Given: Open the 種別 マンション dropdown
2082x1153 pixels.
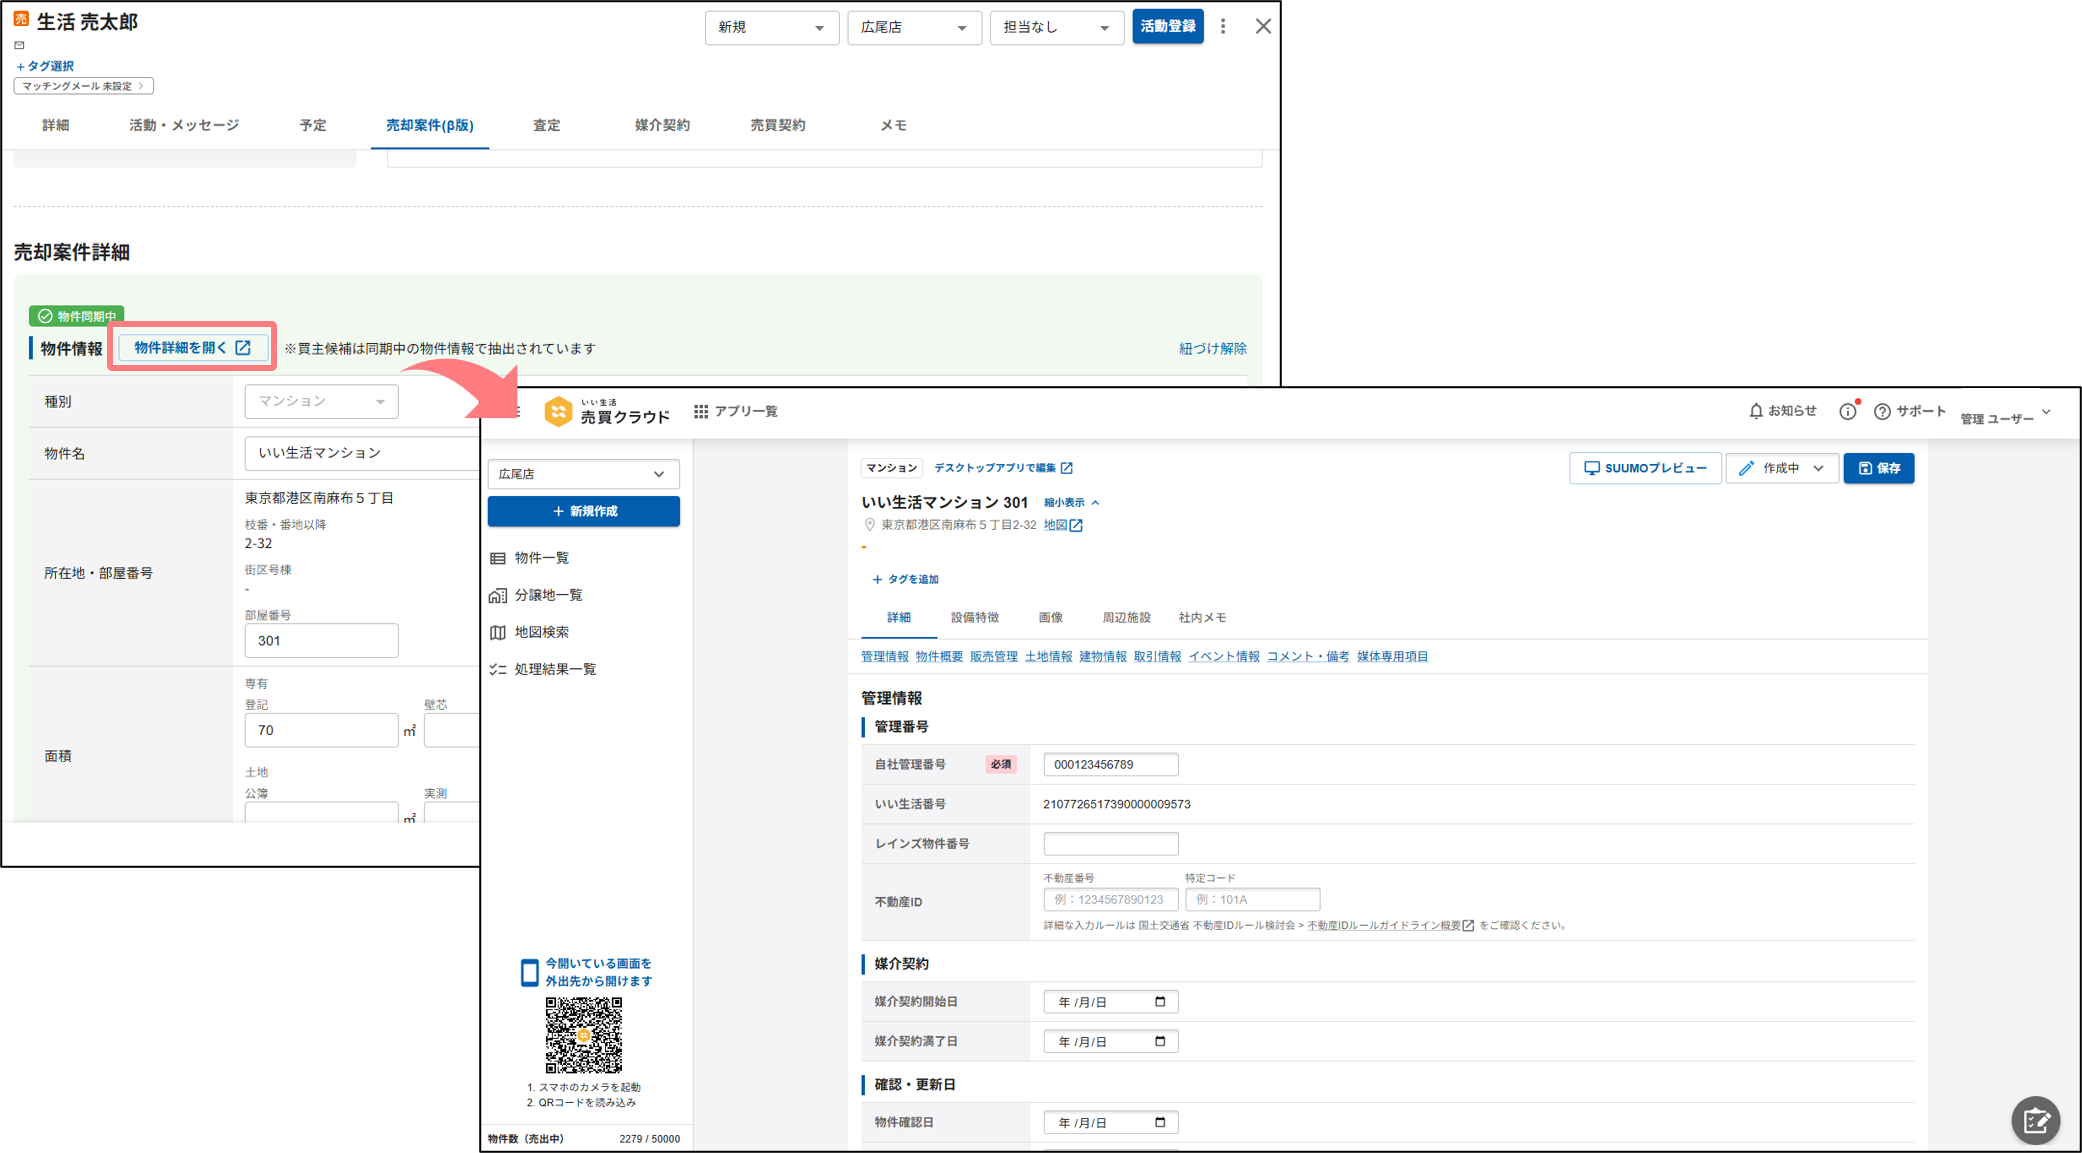Looking at the screenshot, I should (321, 401).
